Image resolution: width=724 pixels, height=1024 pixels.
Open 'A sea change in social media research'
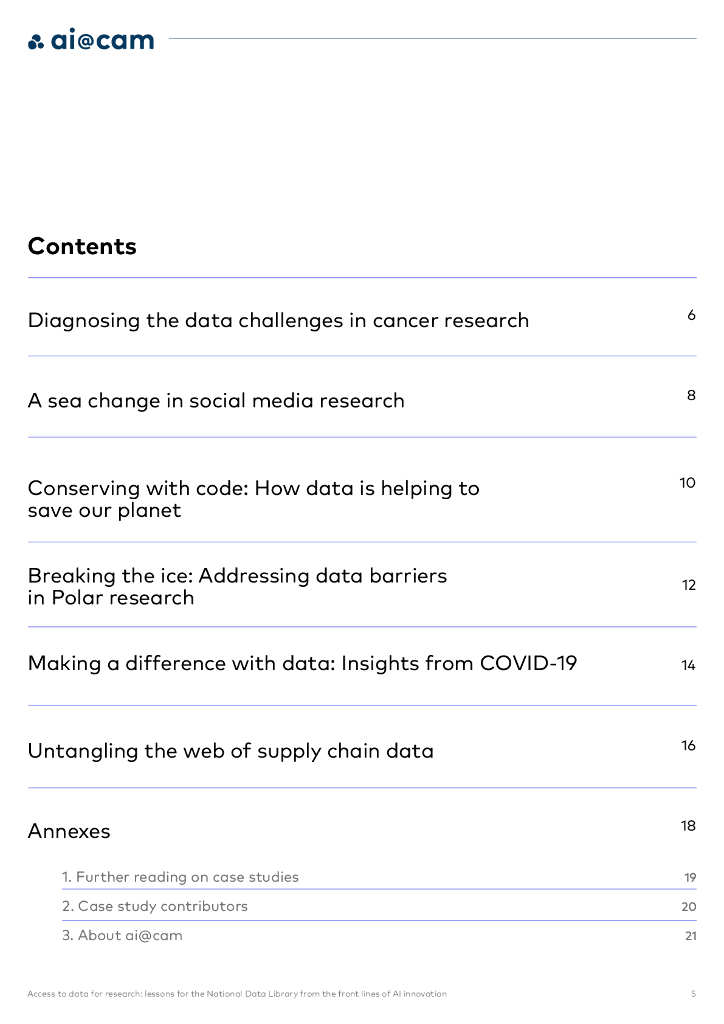216,401
